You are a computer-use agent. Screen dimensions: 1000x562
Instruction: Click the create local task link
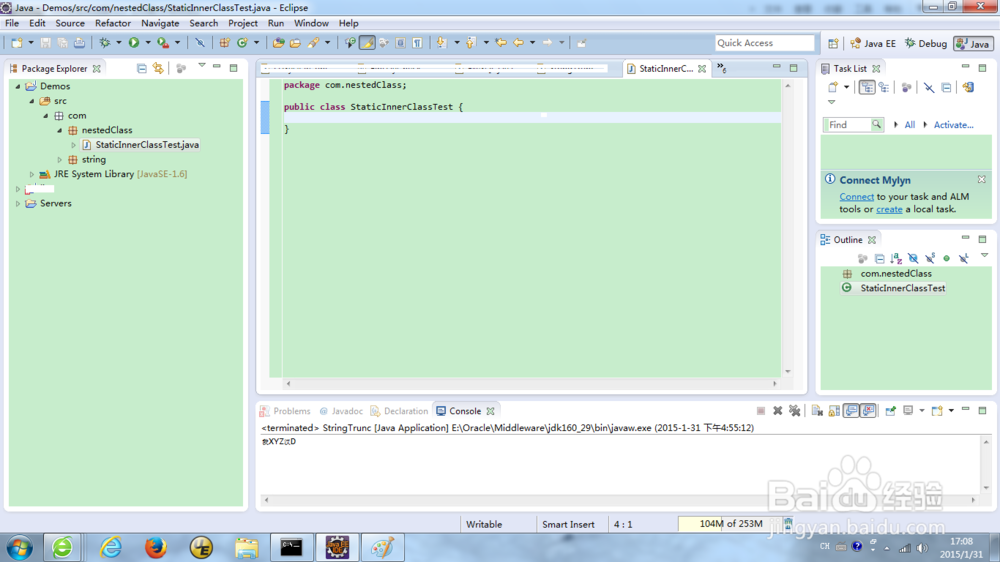point(889,209)
